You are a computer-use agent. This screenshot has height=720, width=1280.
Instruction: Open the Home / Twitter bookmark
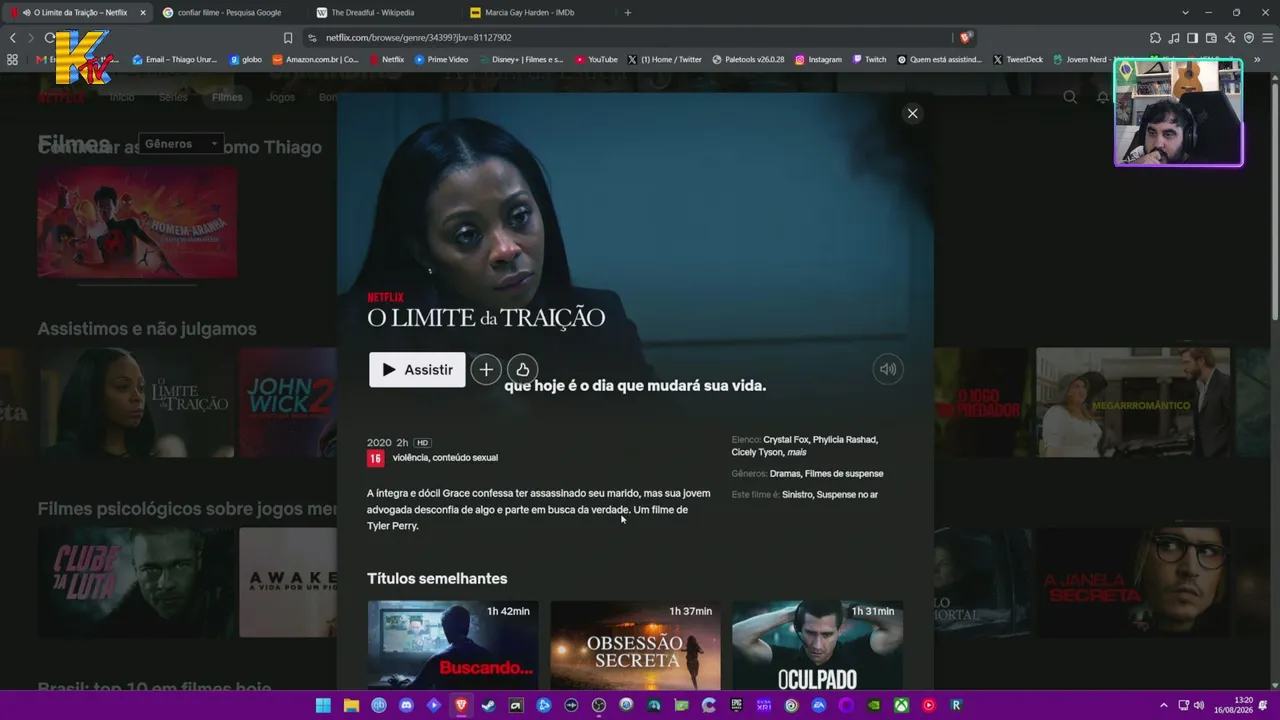point(665,59)
